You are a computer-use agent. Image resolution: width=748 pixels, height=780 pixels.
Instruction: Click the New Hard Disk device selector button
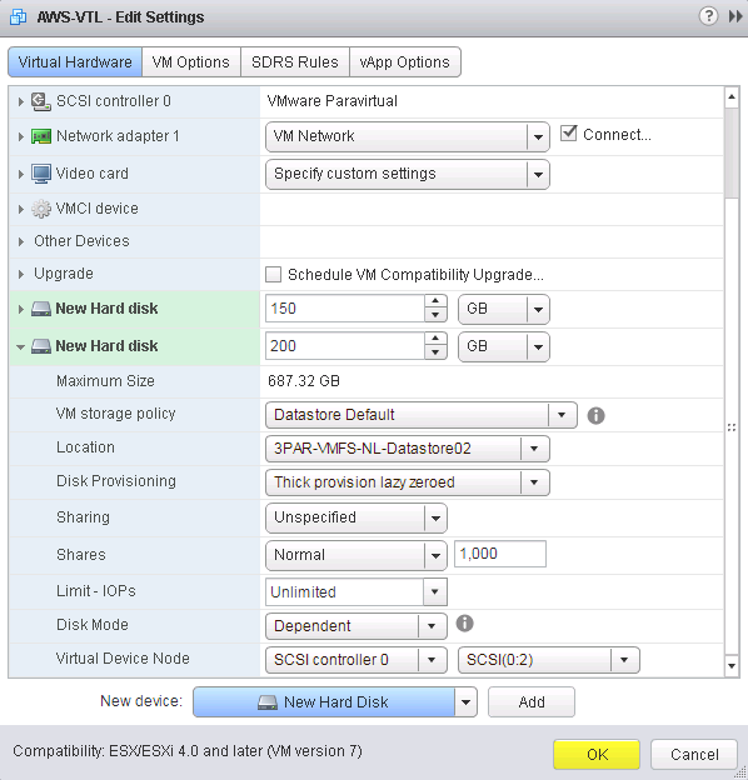click(324, 702)
